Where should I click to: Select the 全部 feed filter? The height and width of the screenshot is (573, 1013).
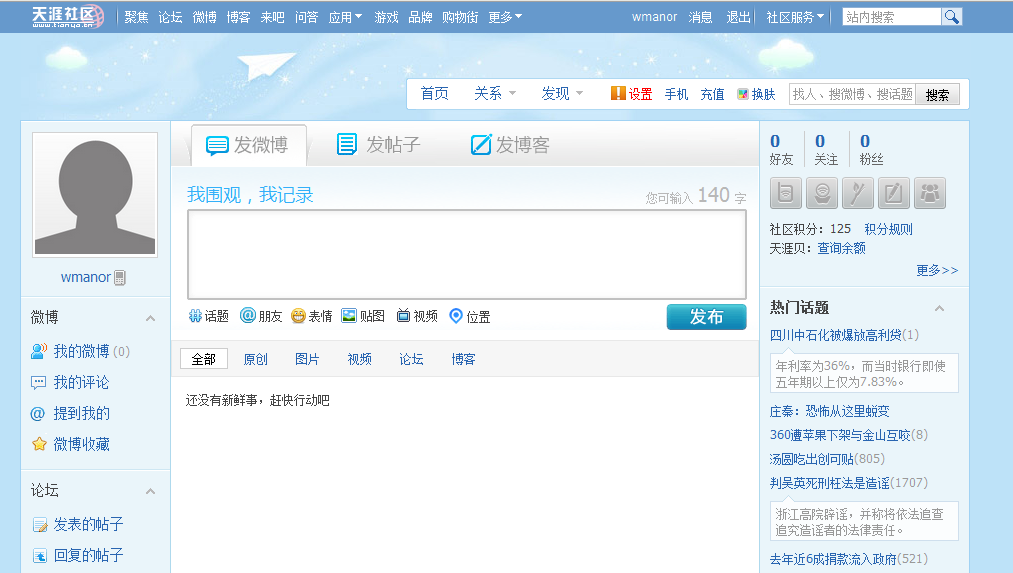204,359
